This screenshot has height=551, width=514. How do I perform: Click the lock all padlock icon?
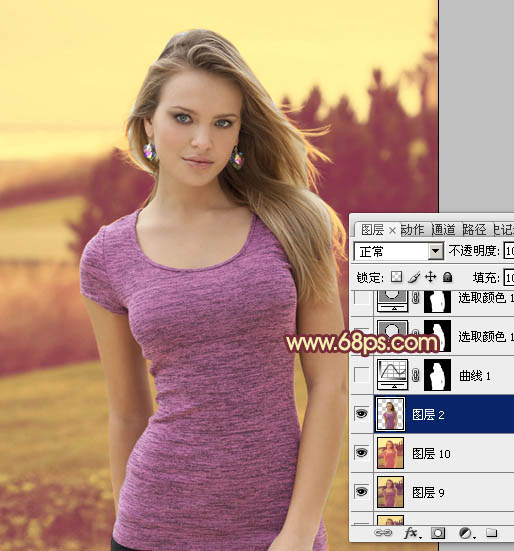pyautogui.click(x=447, y=277)
